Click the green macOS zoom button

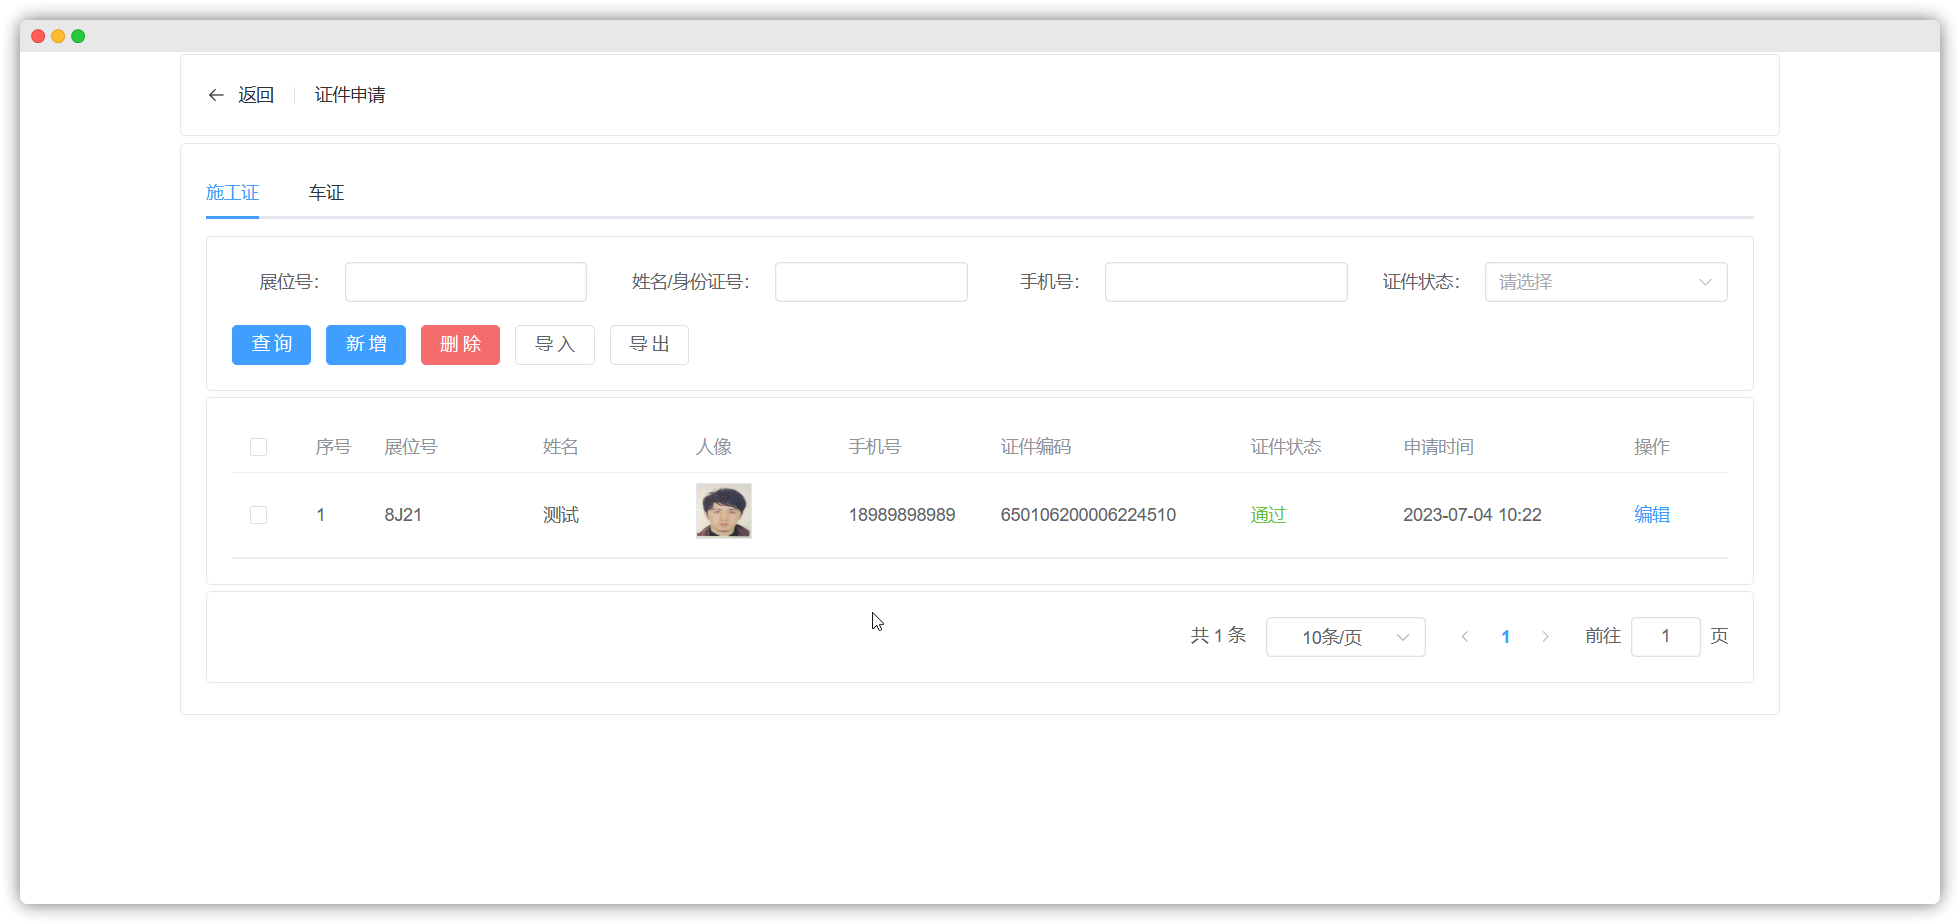coord(78,36)
